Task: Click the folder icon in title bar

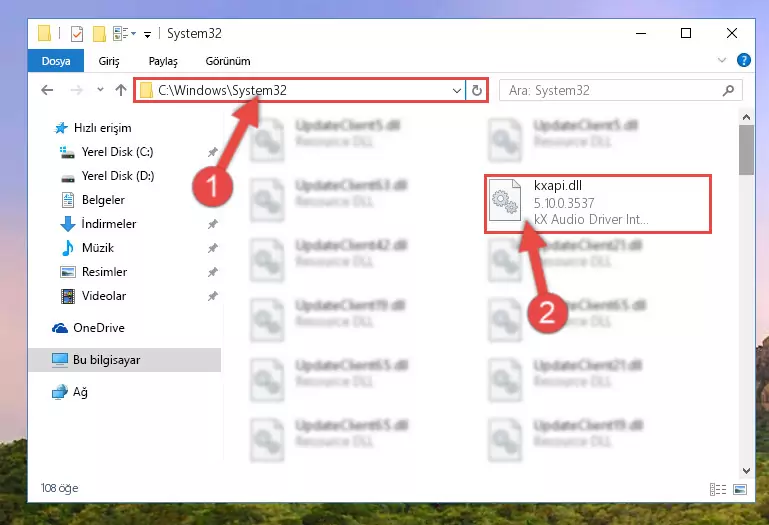Action: (44, 33)
